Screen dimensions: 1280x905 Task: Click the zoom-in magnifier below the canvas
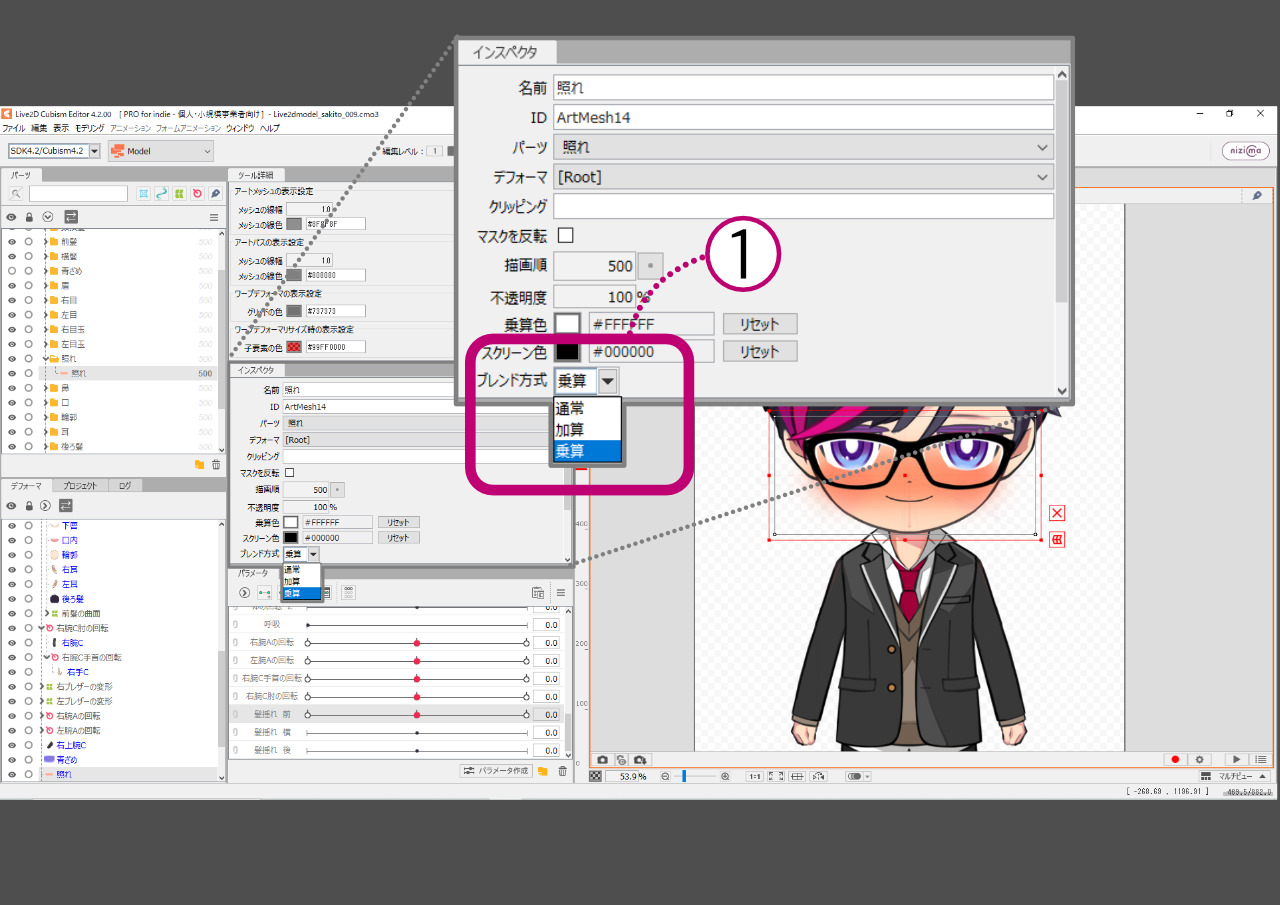pyautogui.click(x=725, y=776)
